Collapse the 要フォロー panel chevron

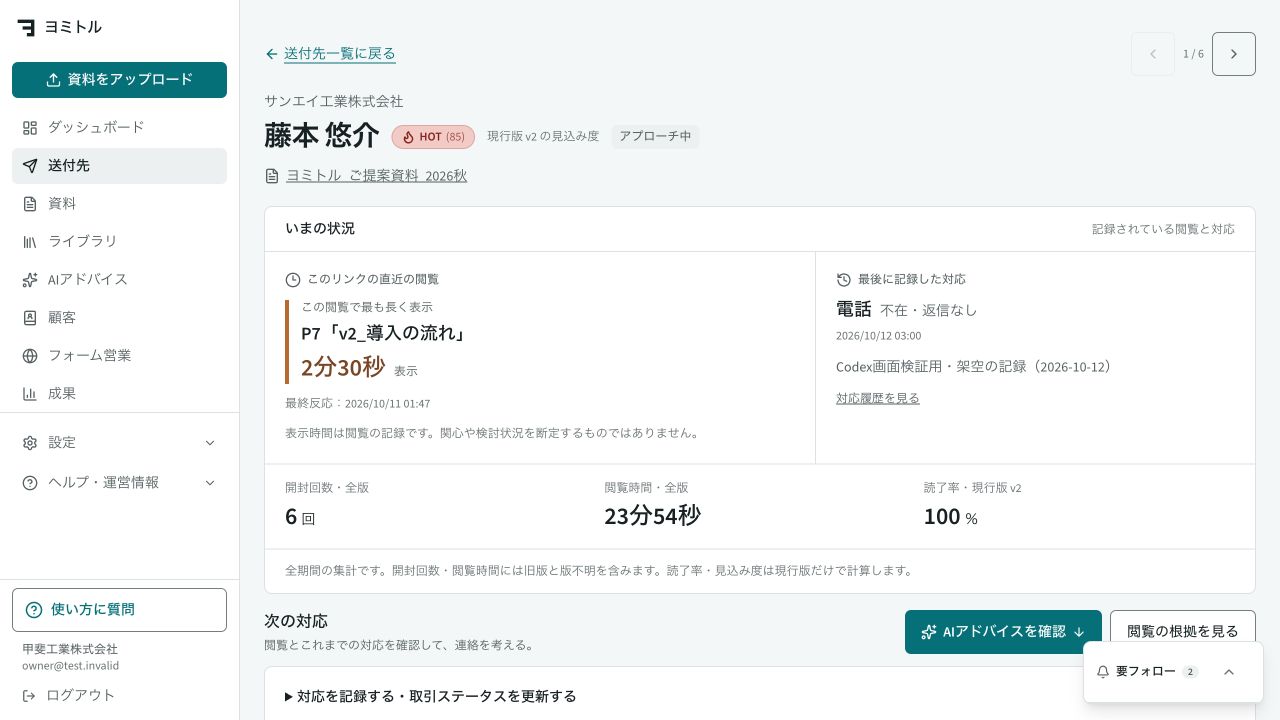click(1229, 672)
